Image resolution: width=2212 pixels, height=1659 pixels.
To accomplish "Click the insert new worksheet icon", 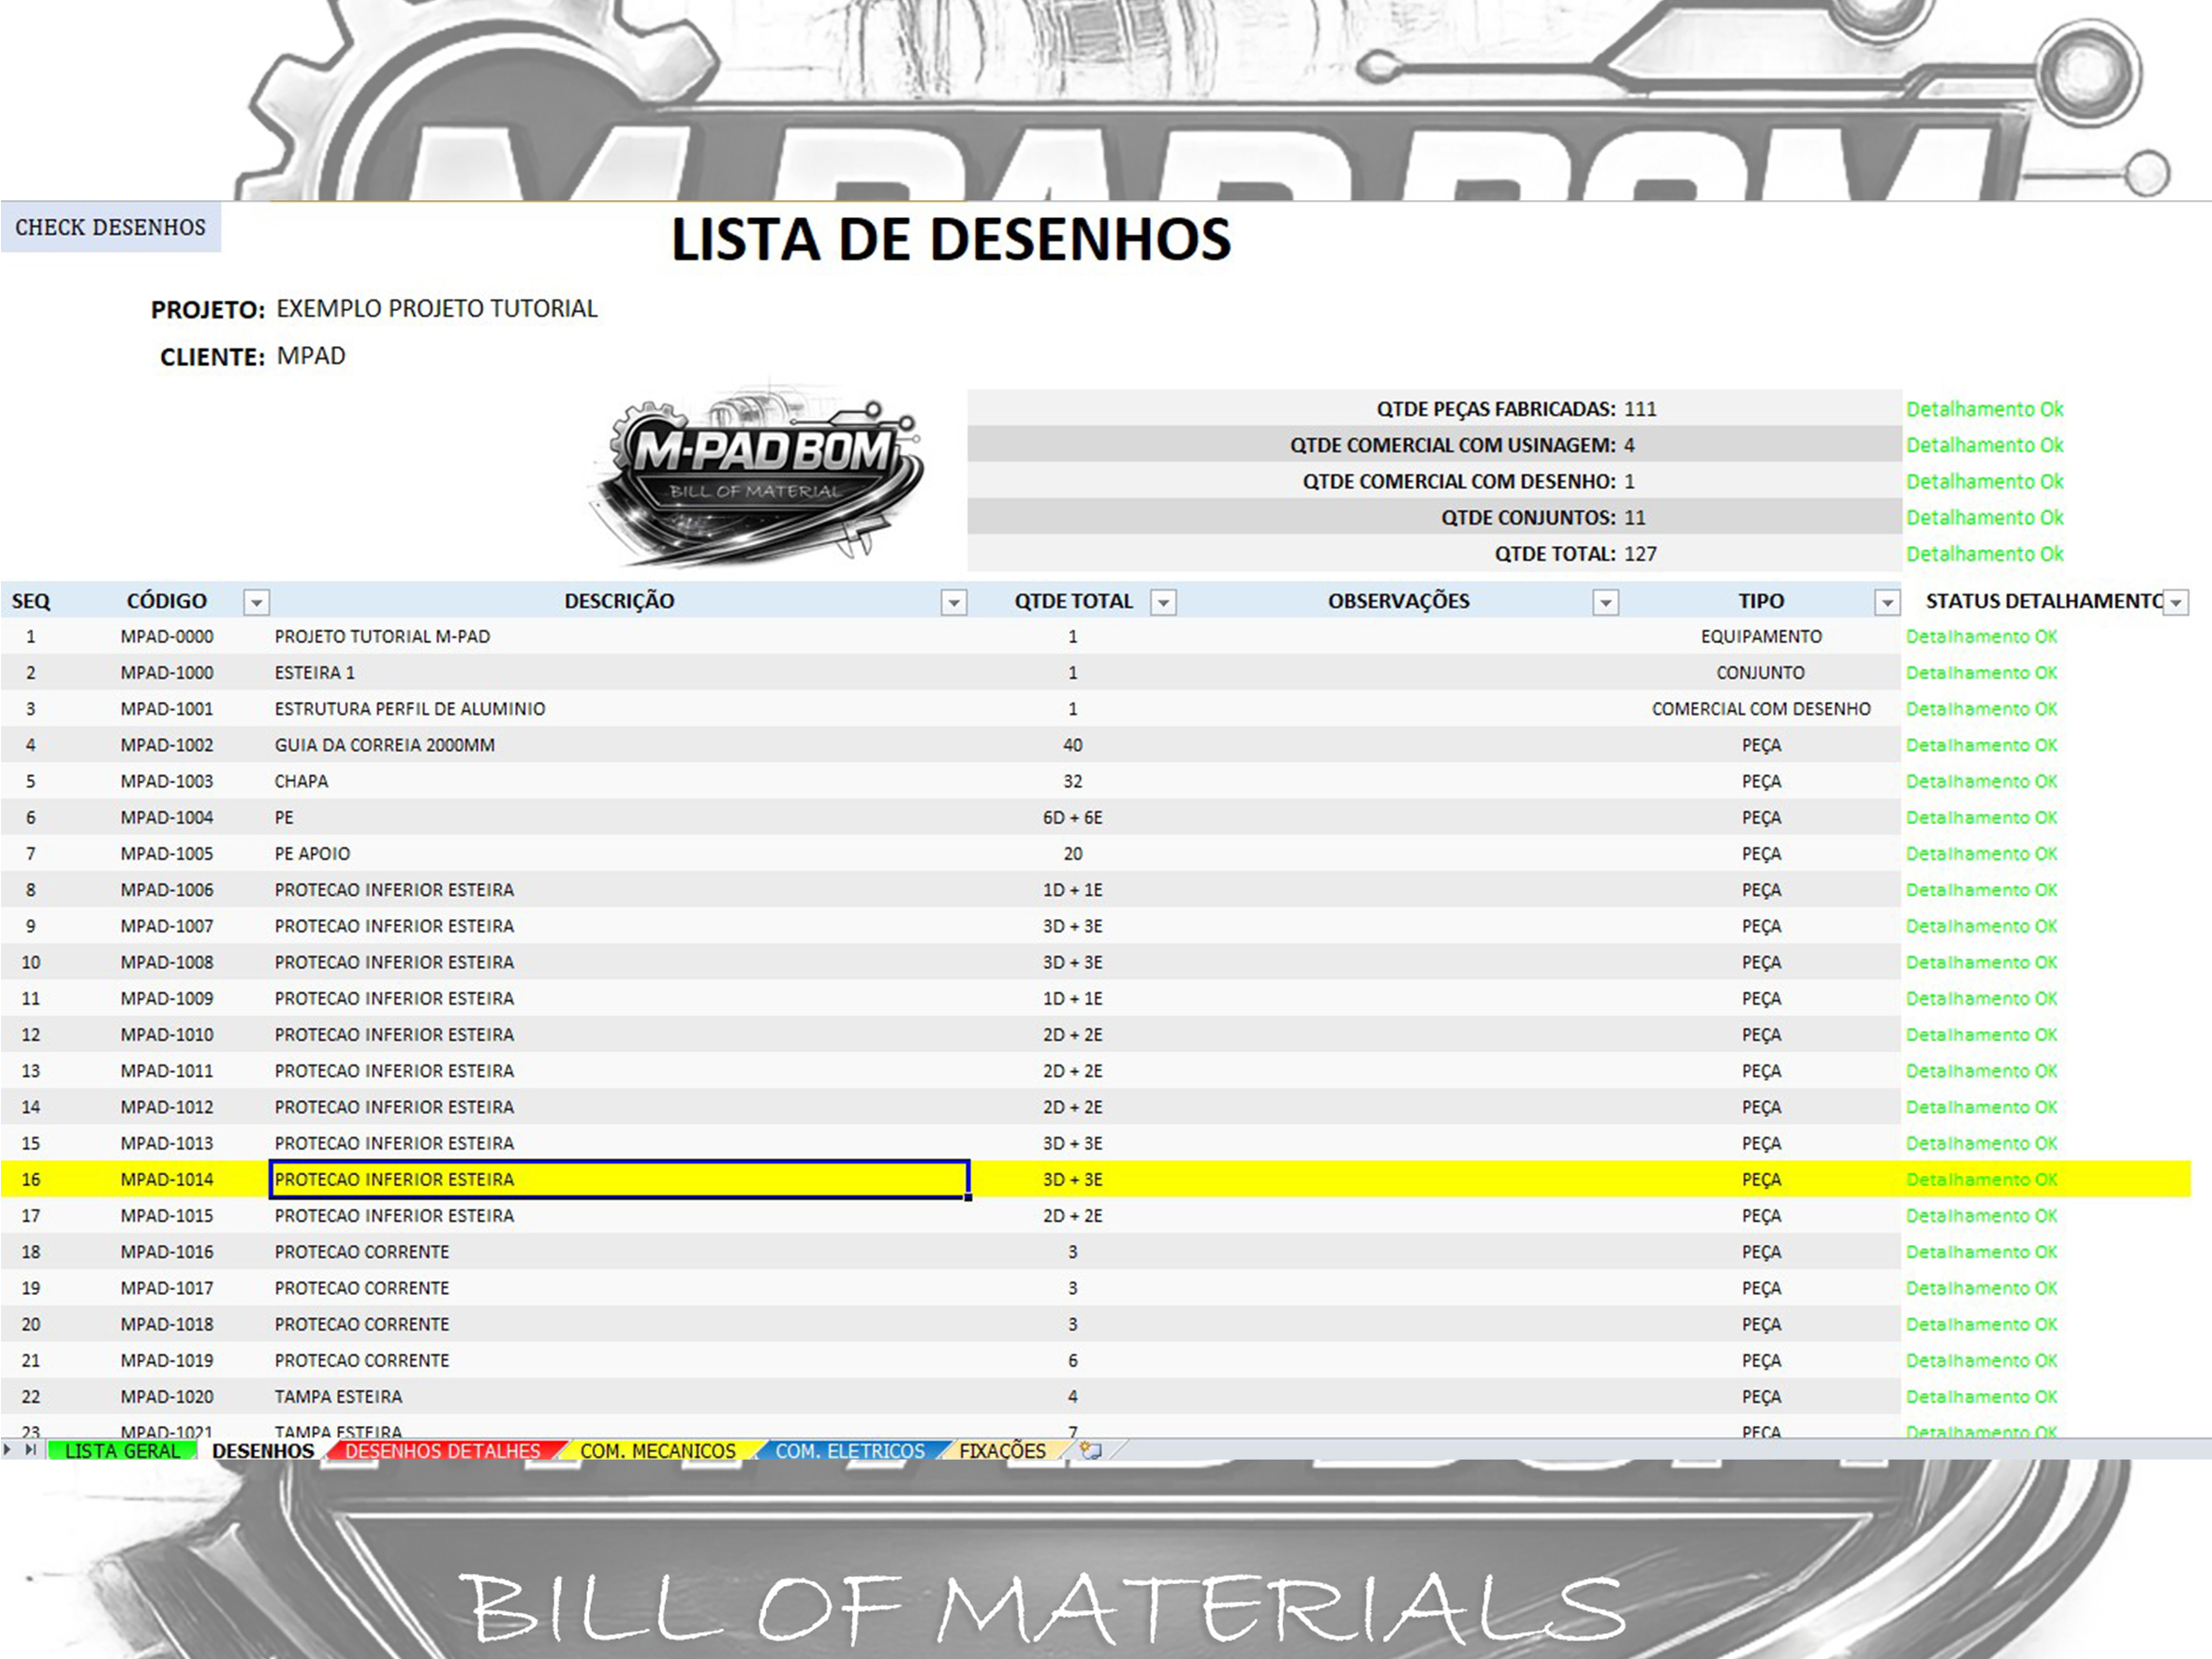I will tap(1090, 1450).
